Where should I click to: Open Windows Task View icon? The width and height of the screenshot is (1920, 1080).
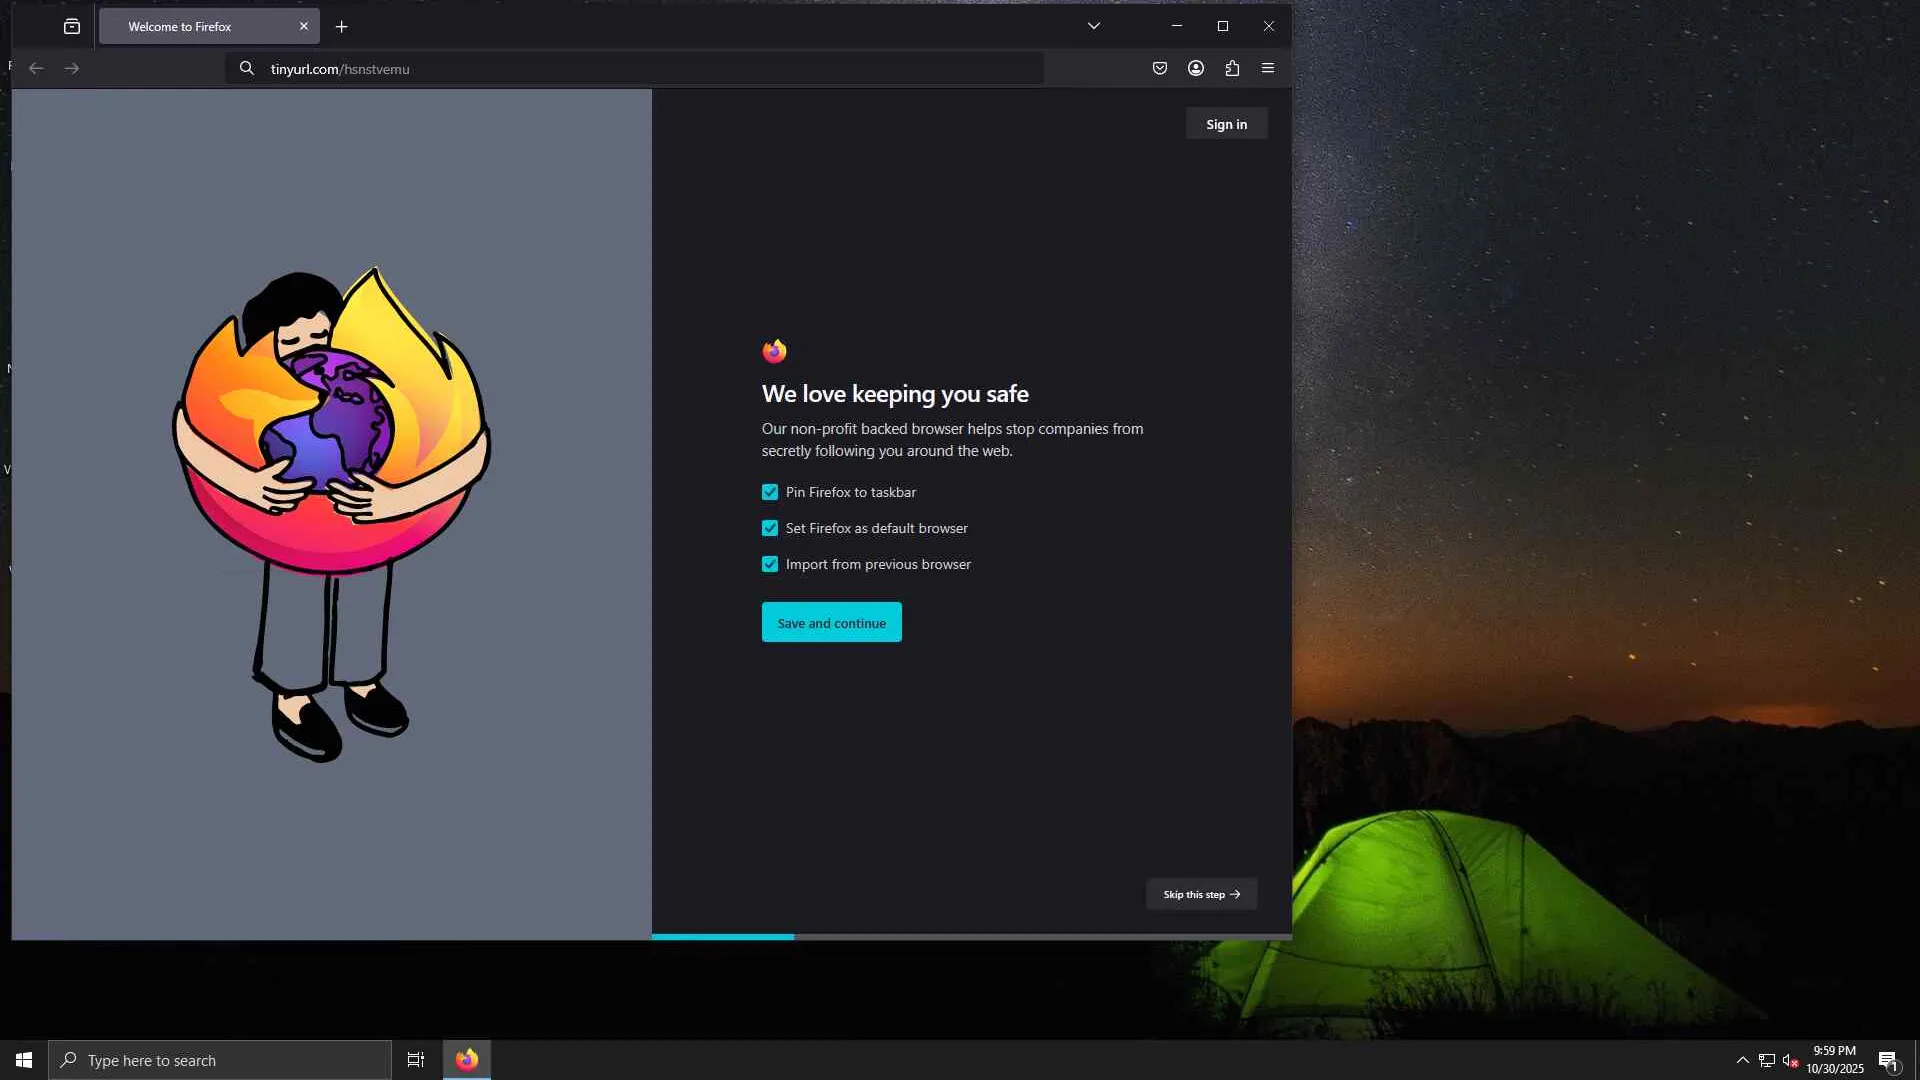click(416, 1060)
